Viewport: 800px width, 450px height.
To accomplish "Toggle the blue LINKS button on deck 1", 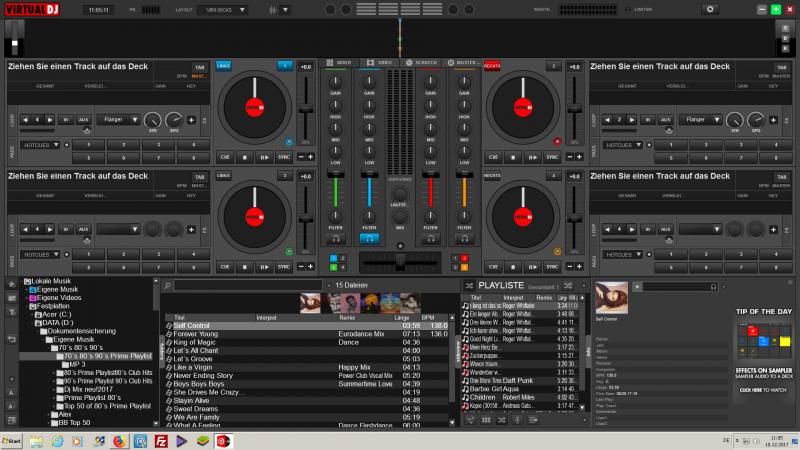I will [223, 66].
